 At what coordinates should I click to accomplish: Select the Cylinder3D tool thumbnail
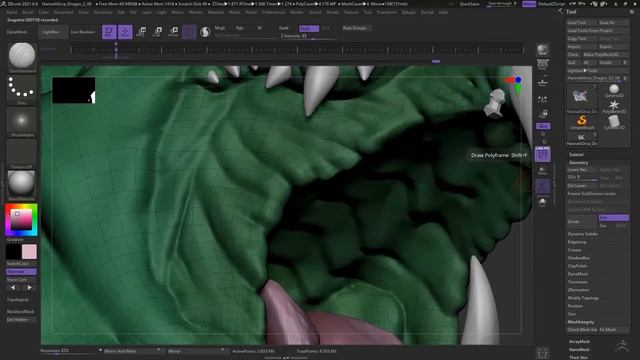(614, 122)
